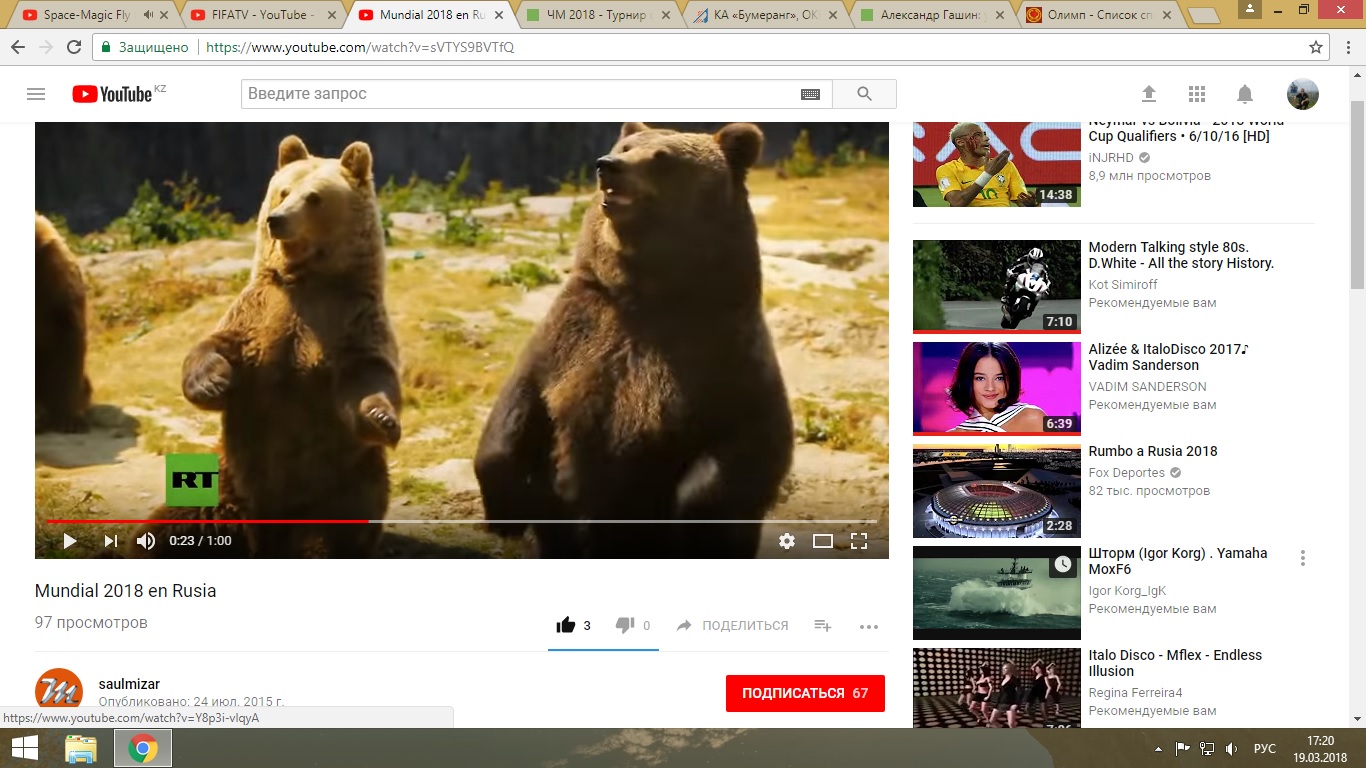The width and height of the screenshot is (1366, 768).
Task: Switch the player to fullscreen
Action: coord(859,541)
